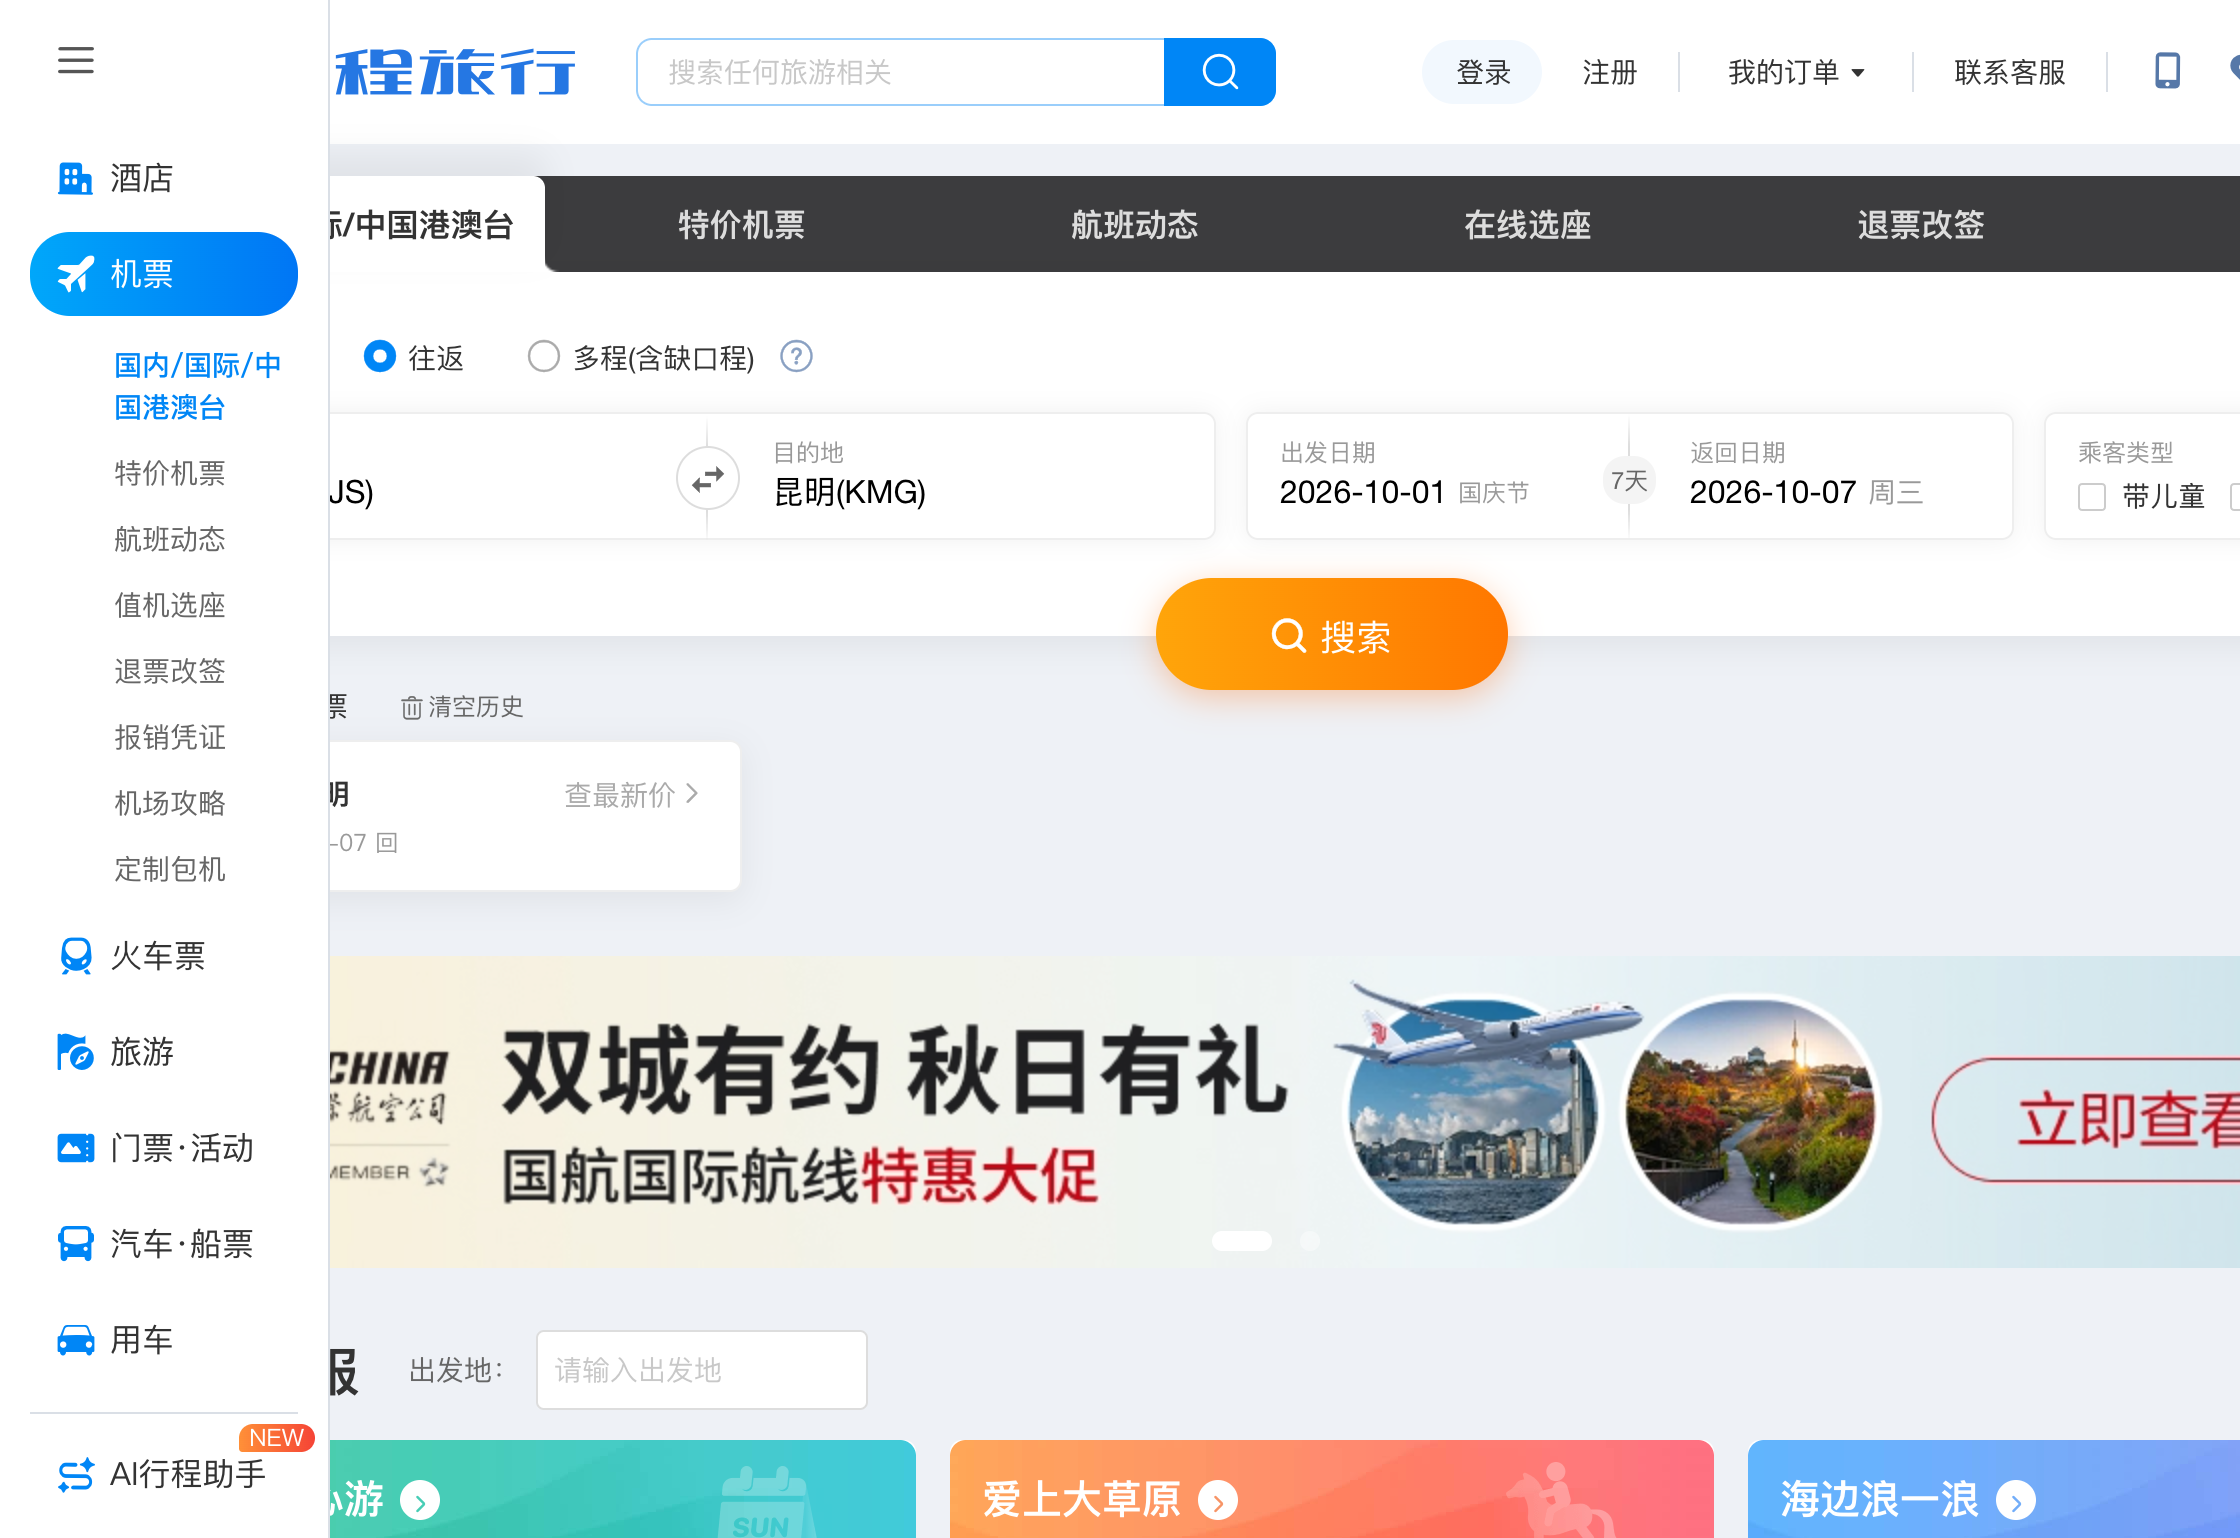Select the 机票 flights sidebar item
This screenshot has width=2240, height=1538.
[164, 274]
